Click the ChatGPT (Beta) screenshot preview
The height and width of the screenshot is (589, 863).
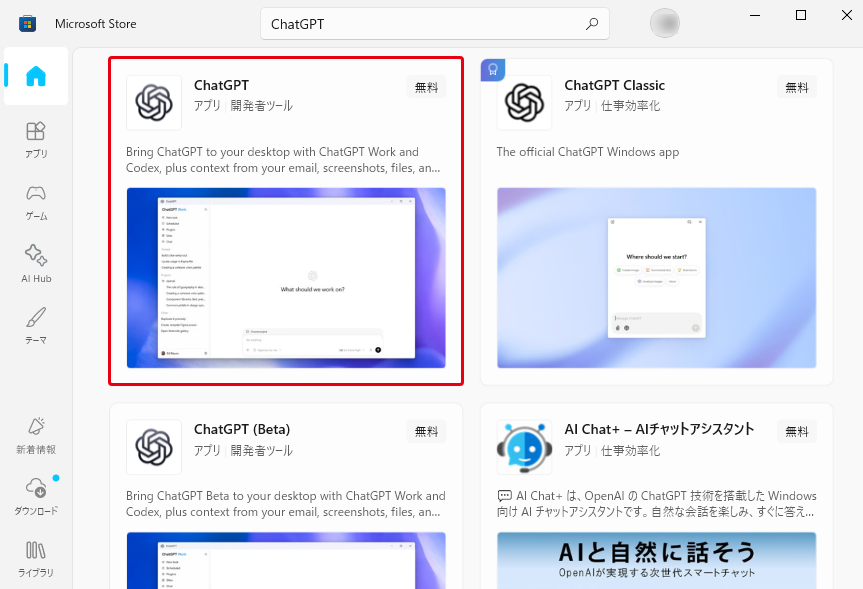[286, 560]
